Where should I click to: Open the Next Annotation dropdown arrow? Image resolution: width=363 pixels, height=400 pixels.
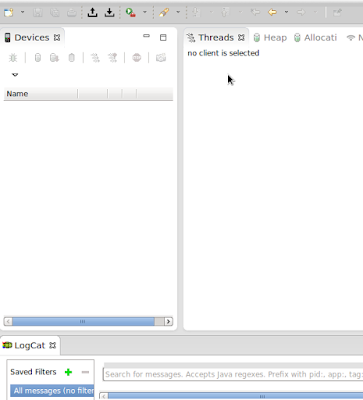coord(211,12)
